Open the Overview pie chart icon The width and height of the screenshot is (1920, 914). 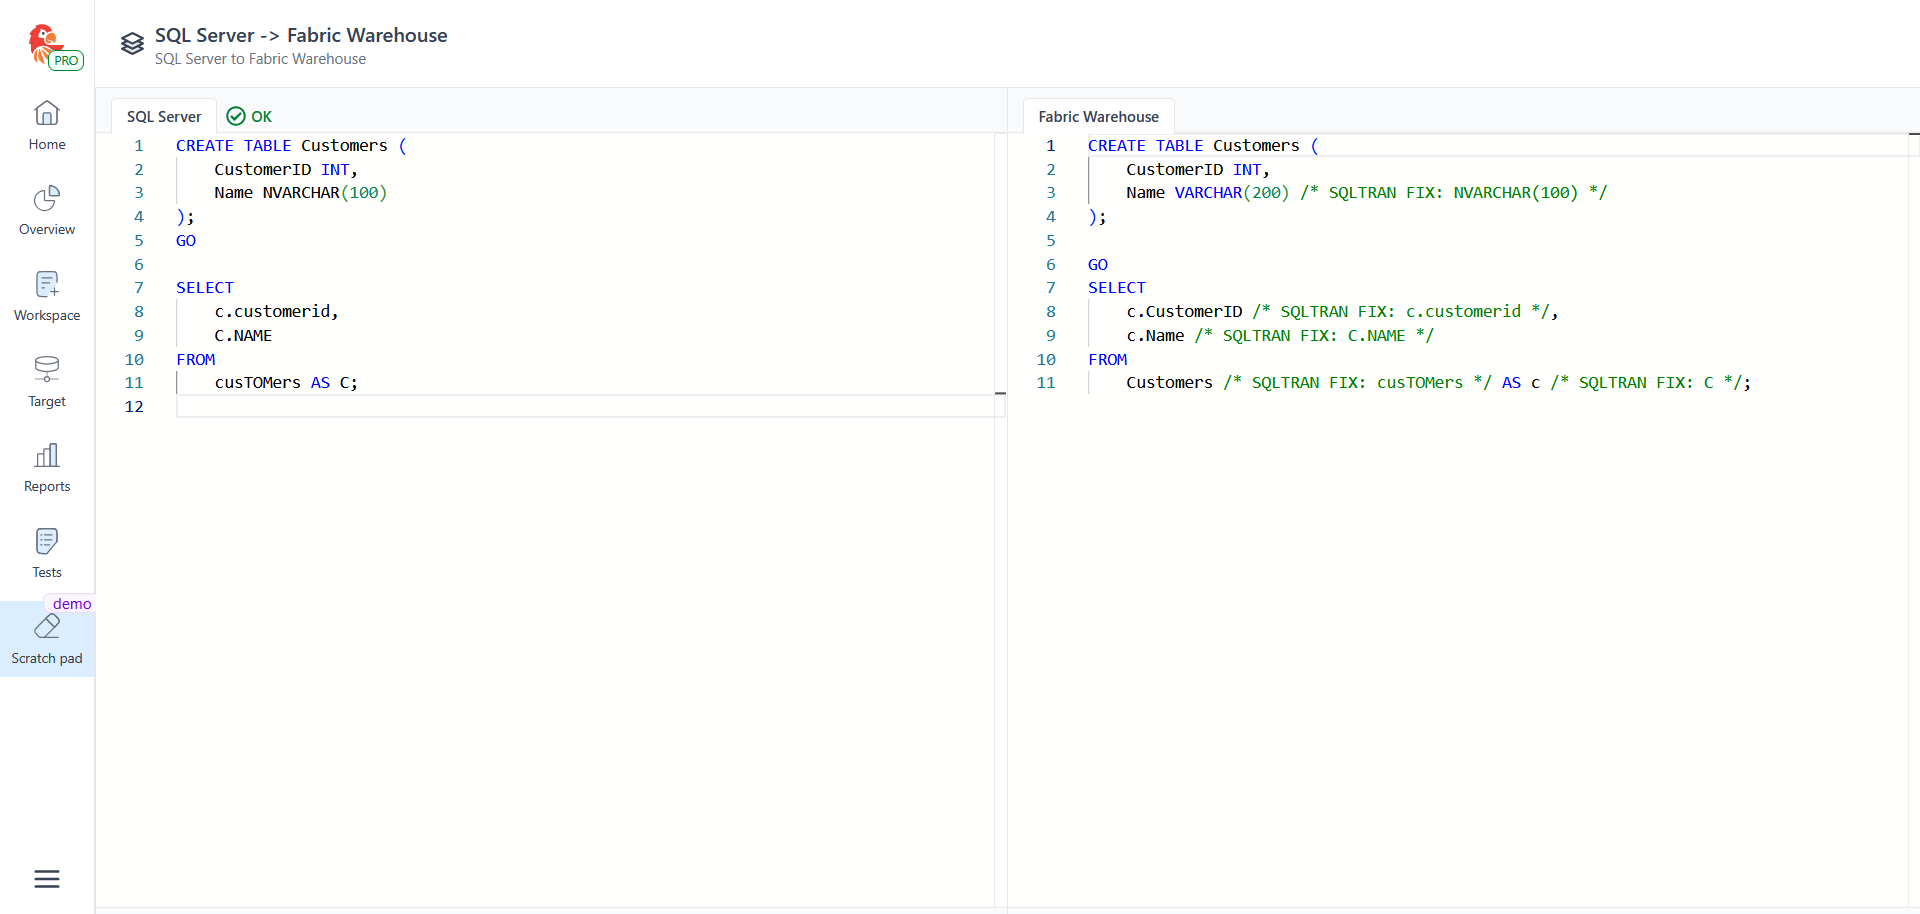[47, 199]
